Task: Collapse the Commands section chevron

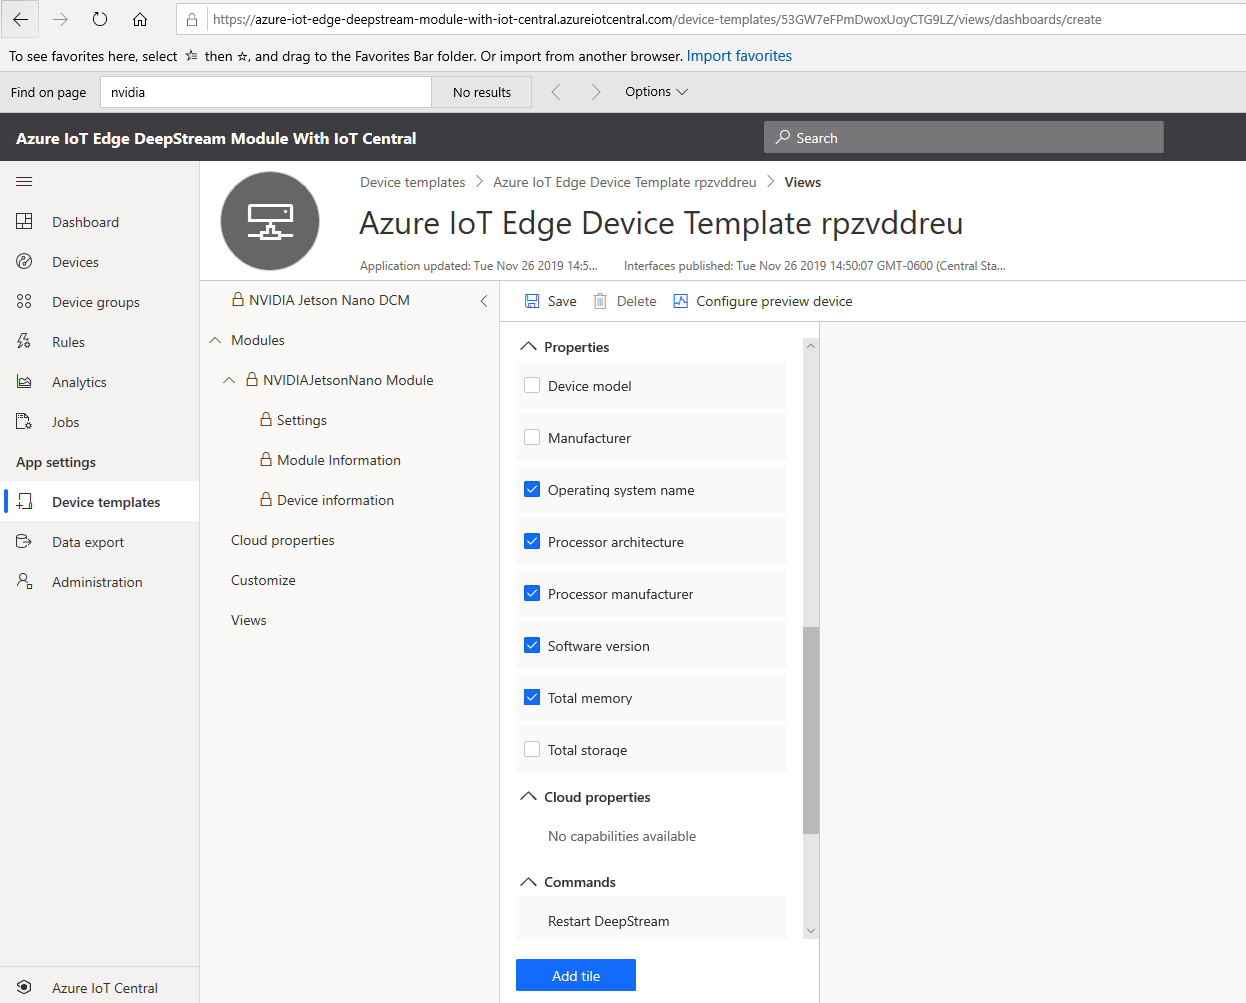Action: [529, 882]
